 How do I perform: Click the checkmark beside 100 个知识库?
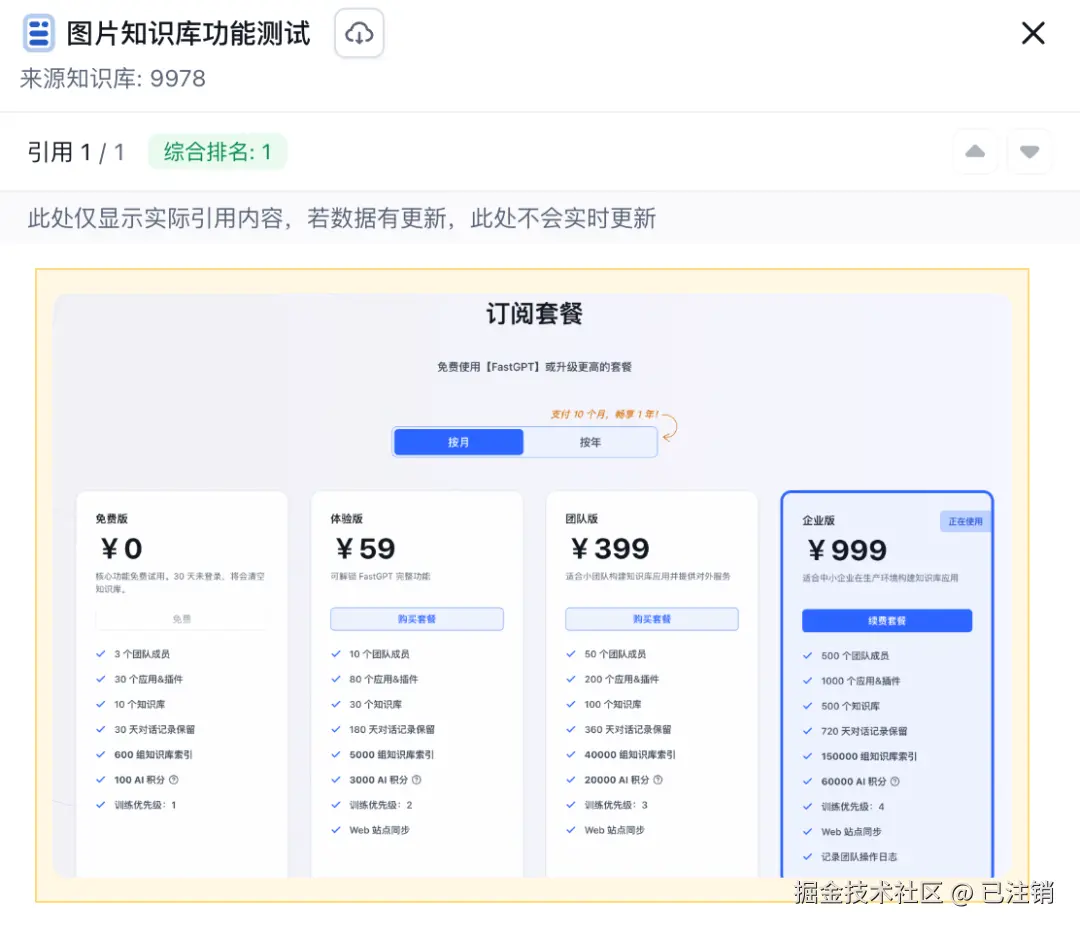[571, 704]
